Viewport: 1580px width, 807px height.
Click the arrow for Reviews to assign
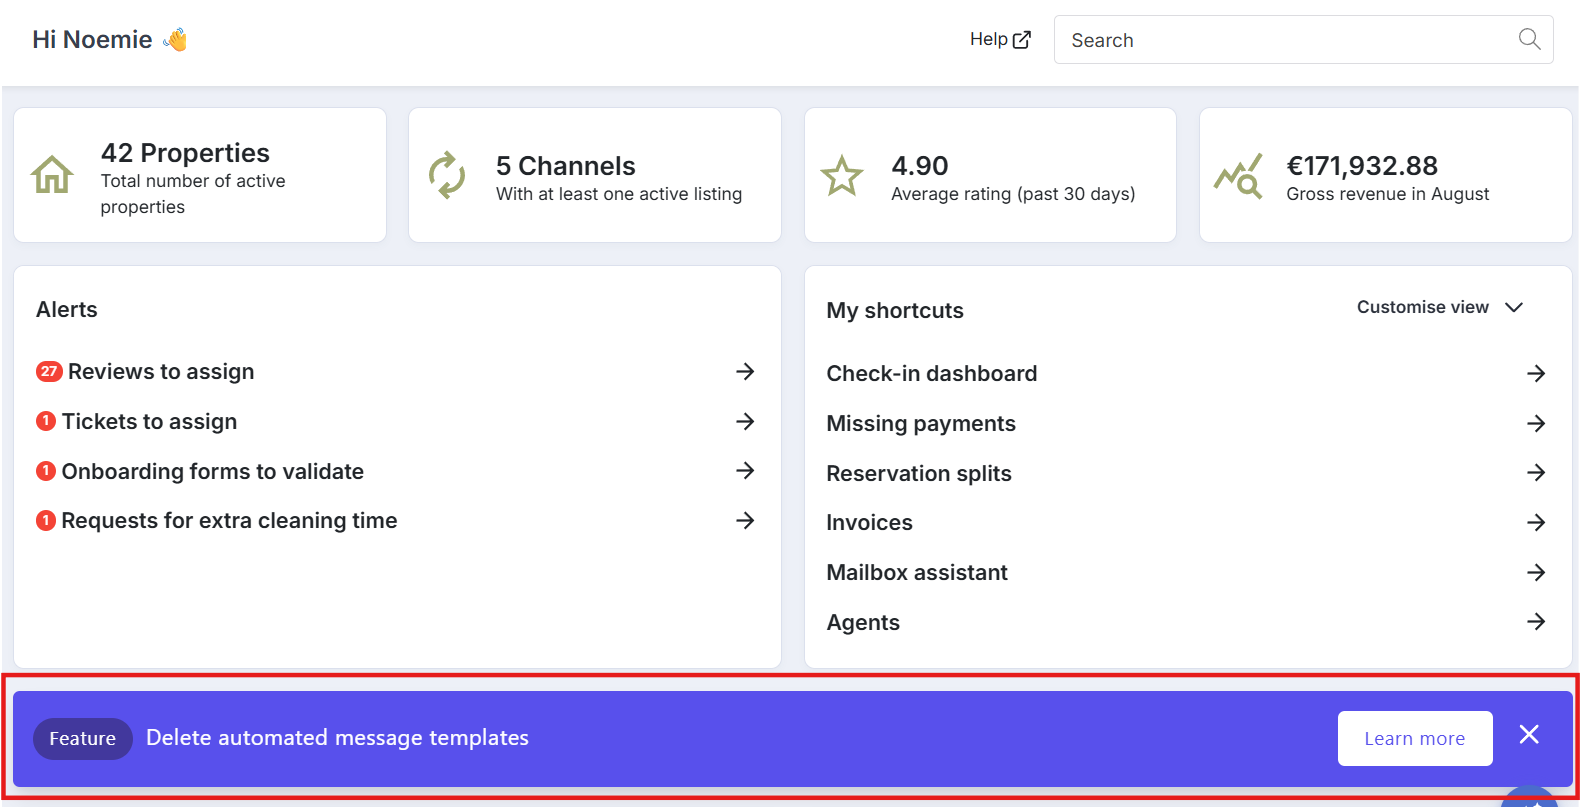click(745, 371)
